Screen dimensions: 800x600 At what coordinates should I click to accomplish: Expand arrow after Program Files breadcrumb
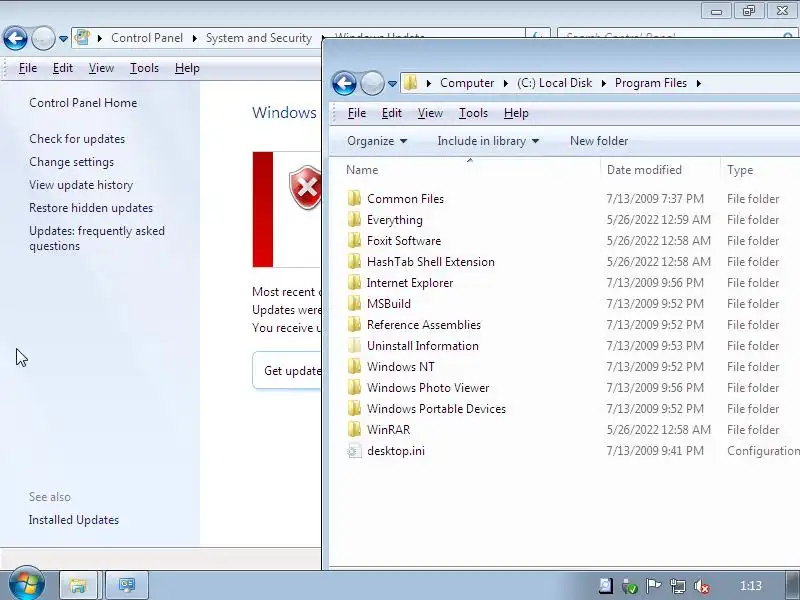point(698,83)
